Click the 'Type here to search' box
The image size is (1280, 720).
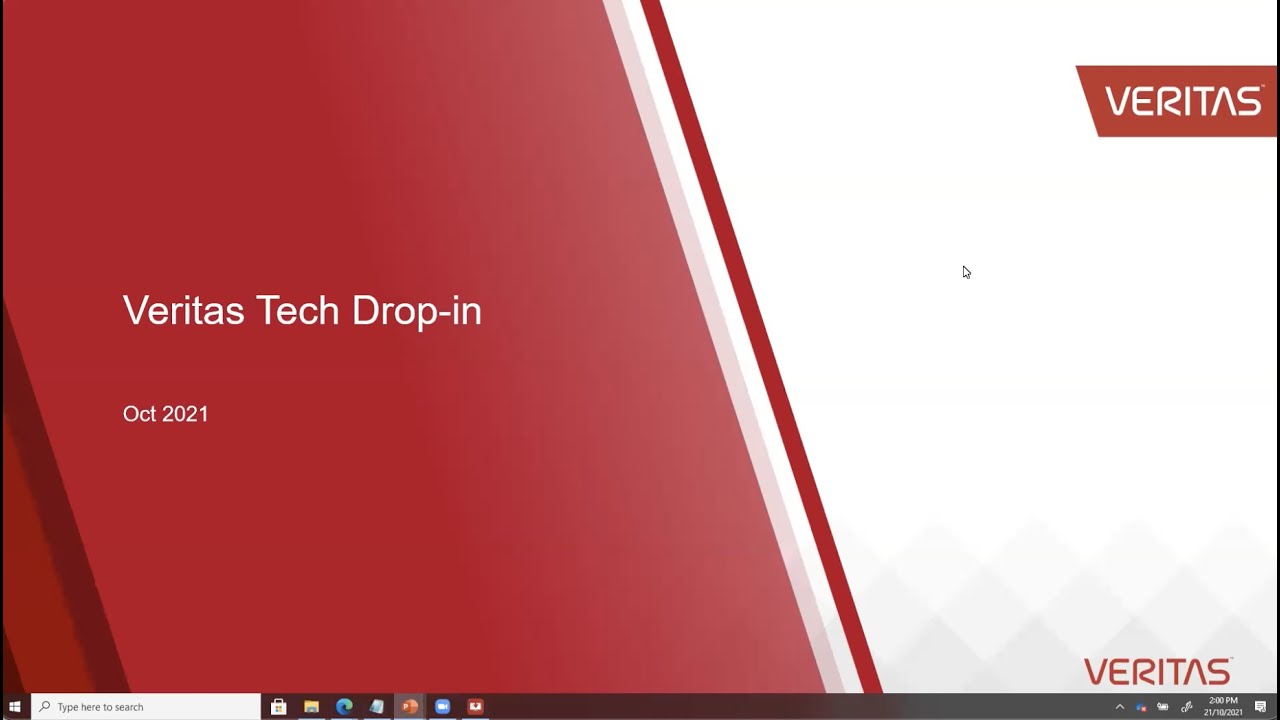146,707
